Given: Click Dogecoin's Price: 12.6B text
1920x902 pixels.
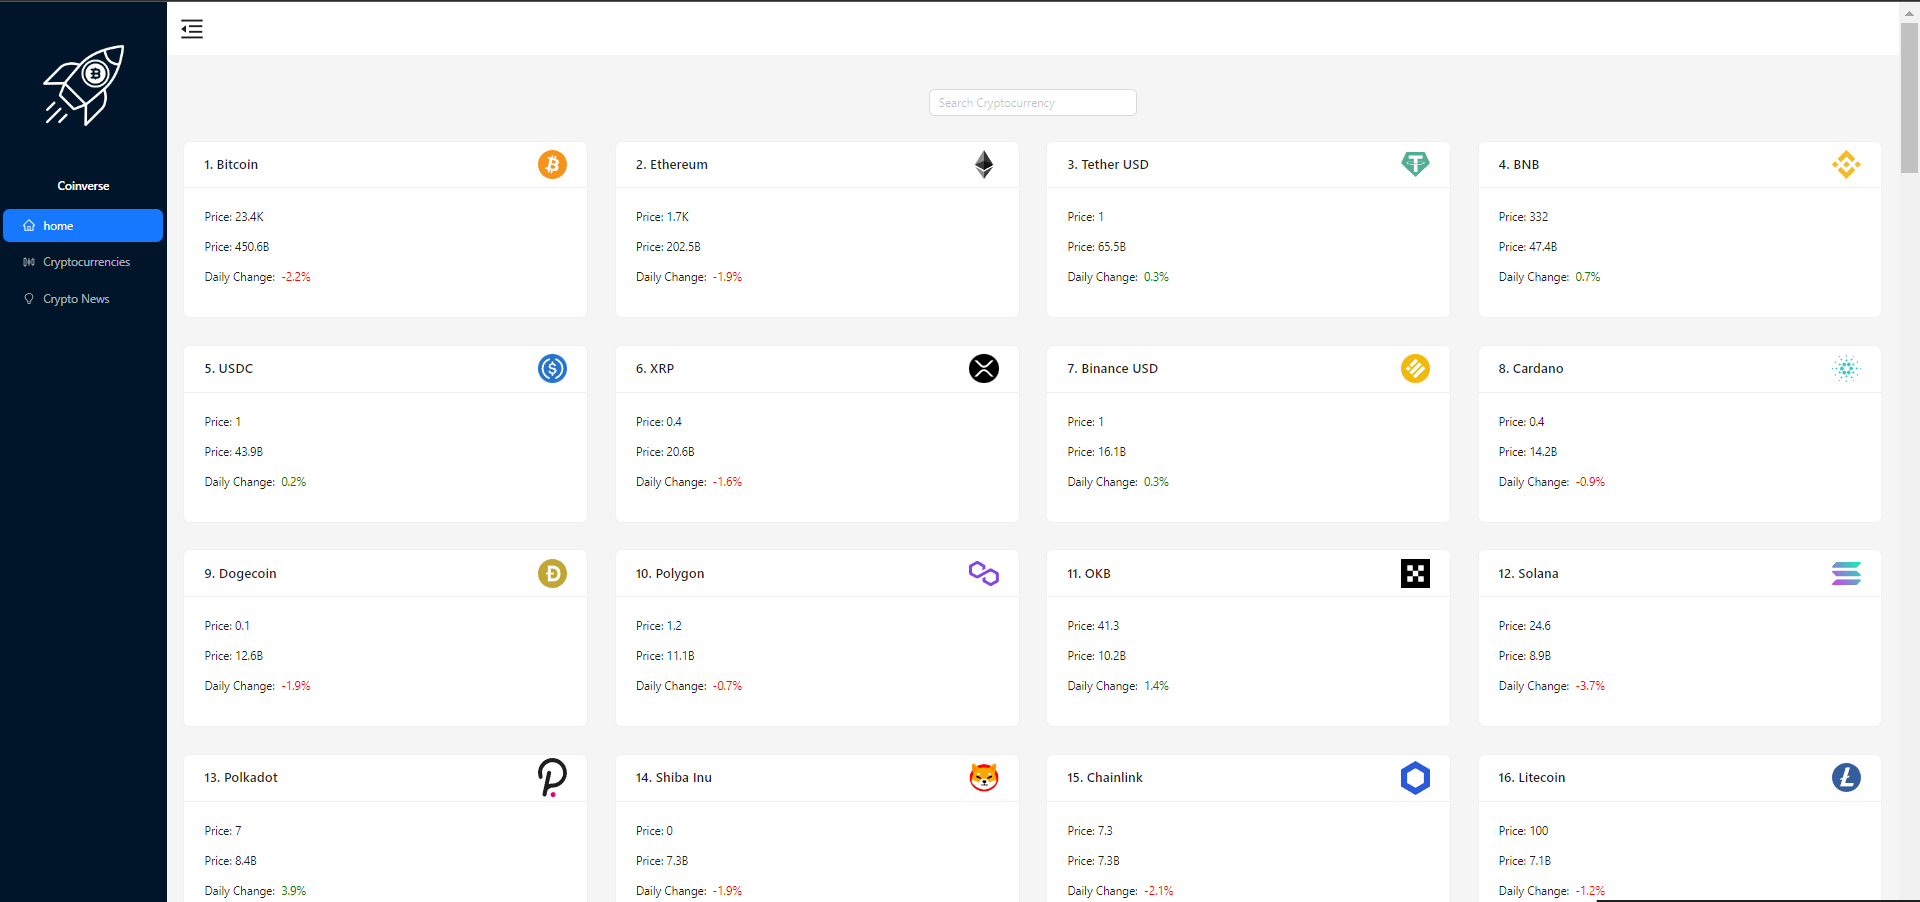Looking at the screenshot, I should pyautogui.click(x=234, y=656).
